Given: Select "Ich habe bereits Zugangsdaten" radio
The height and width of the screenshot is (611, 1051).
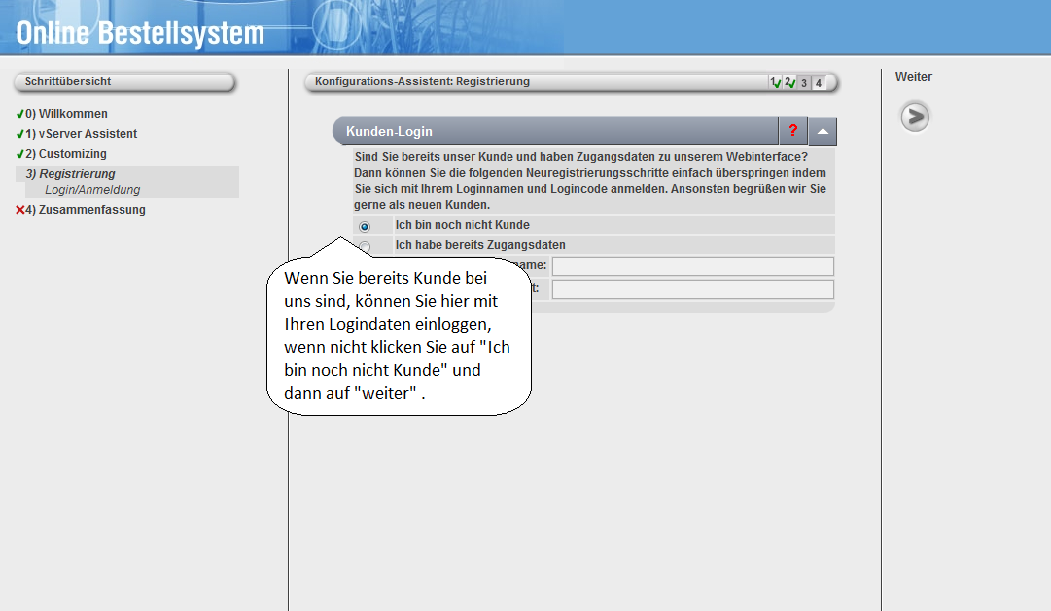Looking at the screenshot, I should tap(364, 246).
